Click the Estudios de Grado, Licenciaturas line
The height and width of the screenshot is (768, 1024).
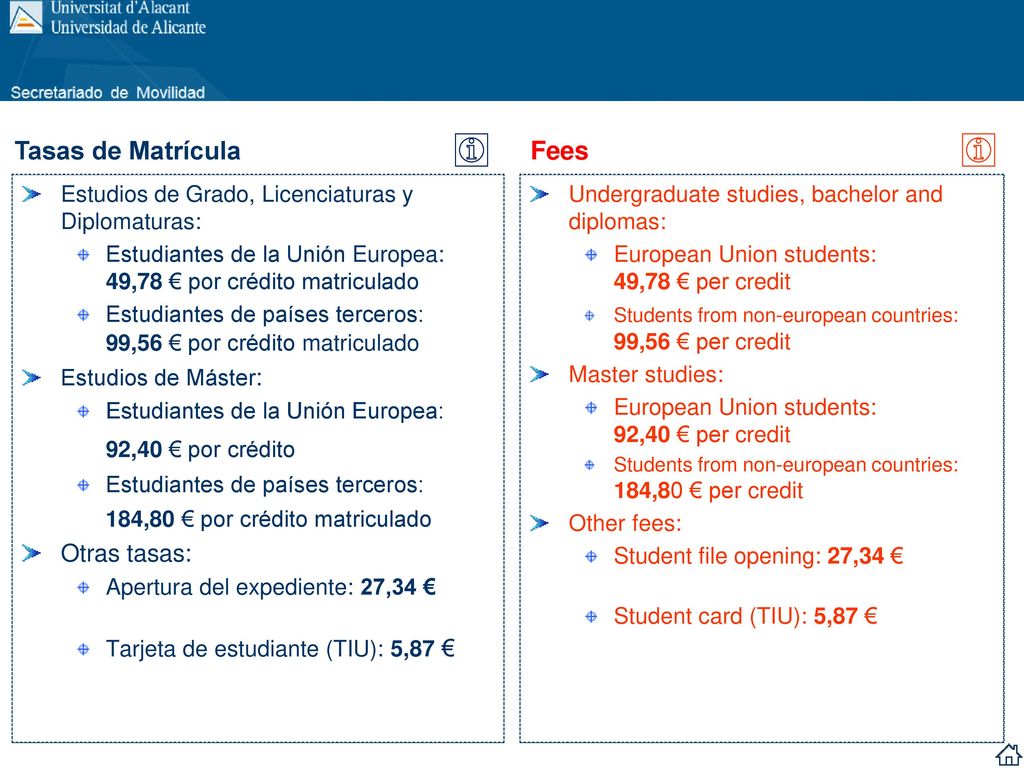[x=236, y=195]
